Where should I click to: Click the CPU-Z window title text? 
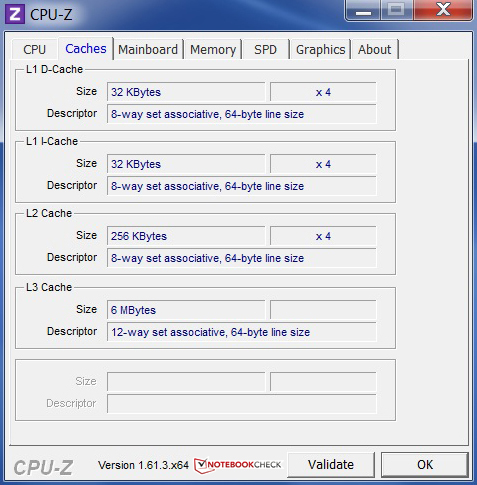tap(51, 14)
